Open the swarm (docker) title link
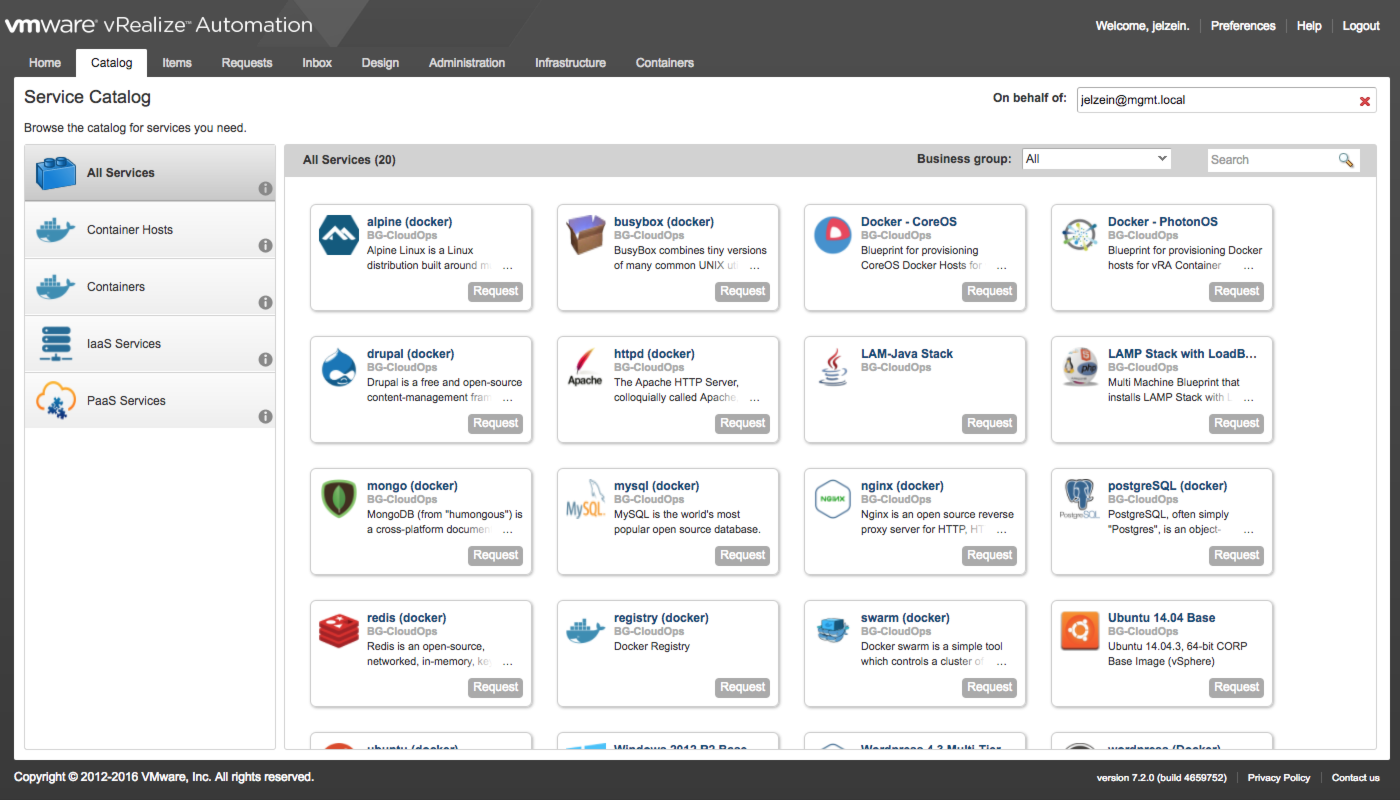Viewport: 1400px width, 800px height. pos(905,618)
